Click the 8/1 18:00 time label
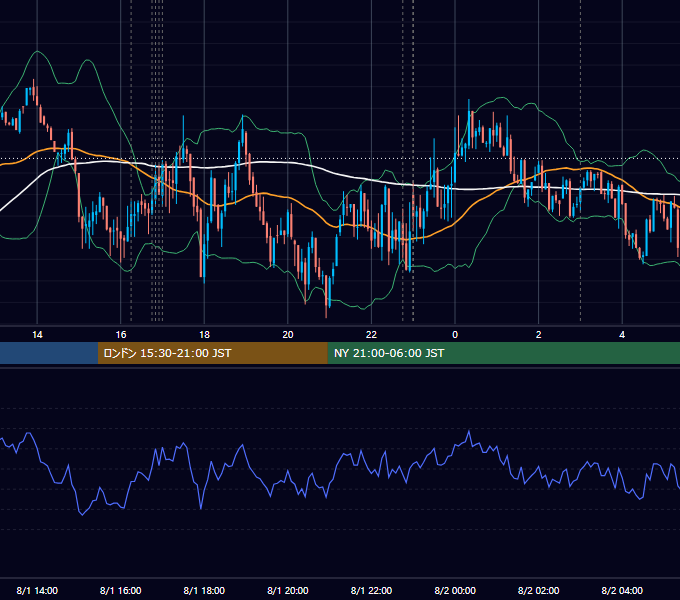This screenshot has width=680, height=600. (204, 590)
